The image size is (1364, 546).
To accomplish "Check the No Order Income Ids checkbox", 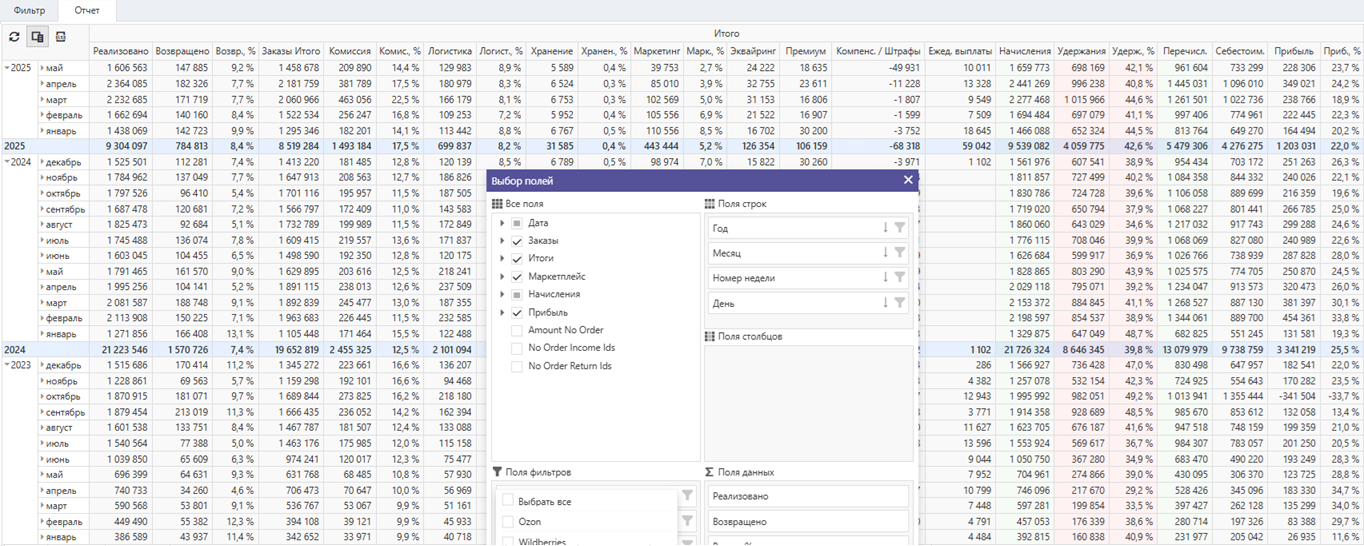I will [517, 348].
